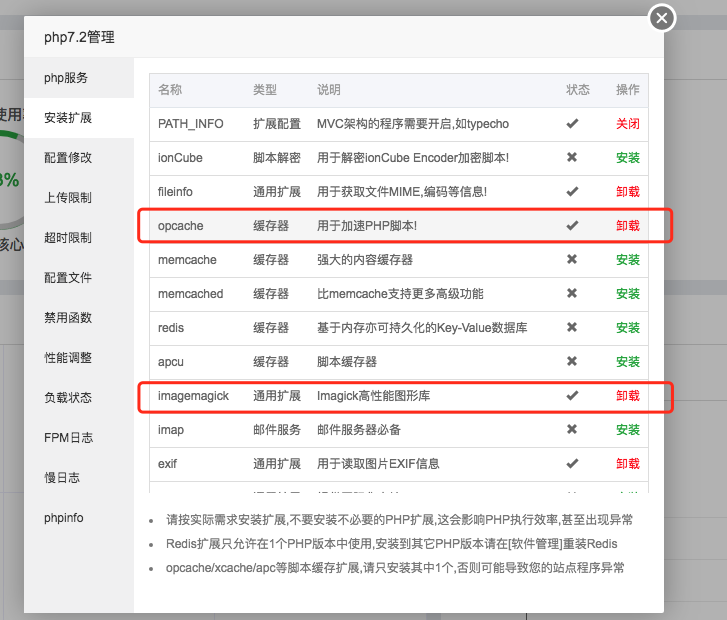Uninstall the opcache extension
727x620 pixels.
click(628, 226)
